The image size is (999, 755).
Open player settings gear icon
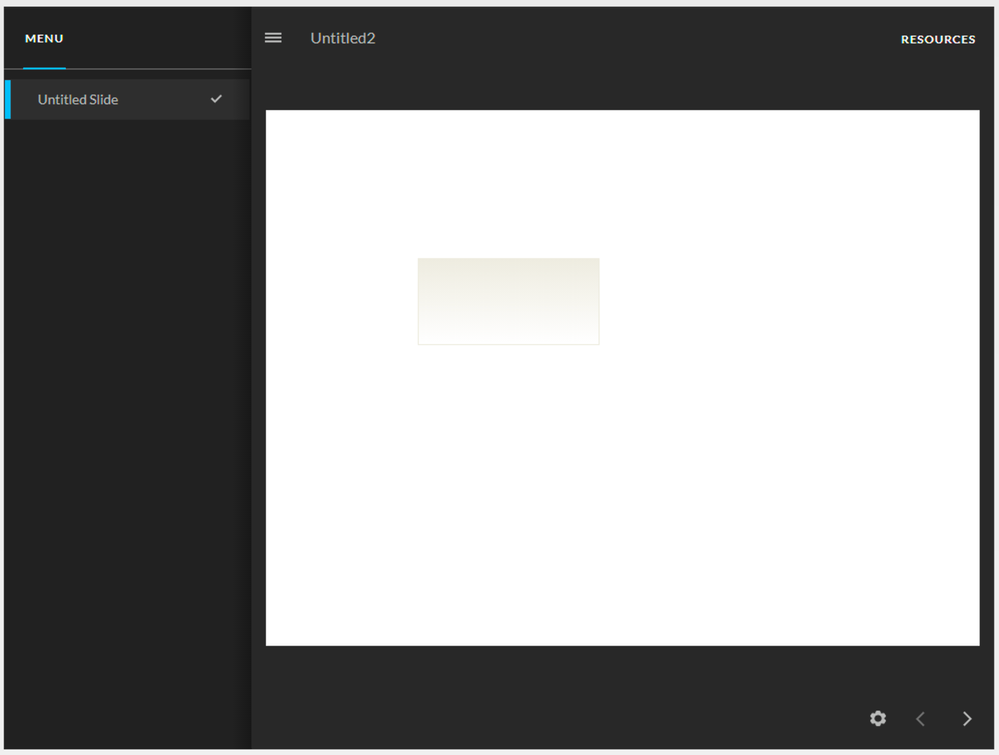point(878,719)
